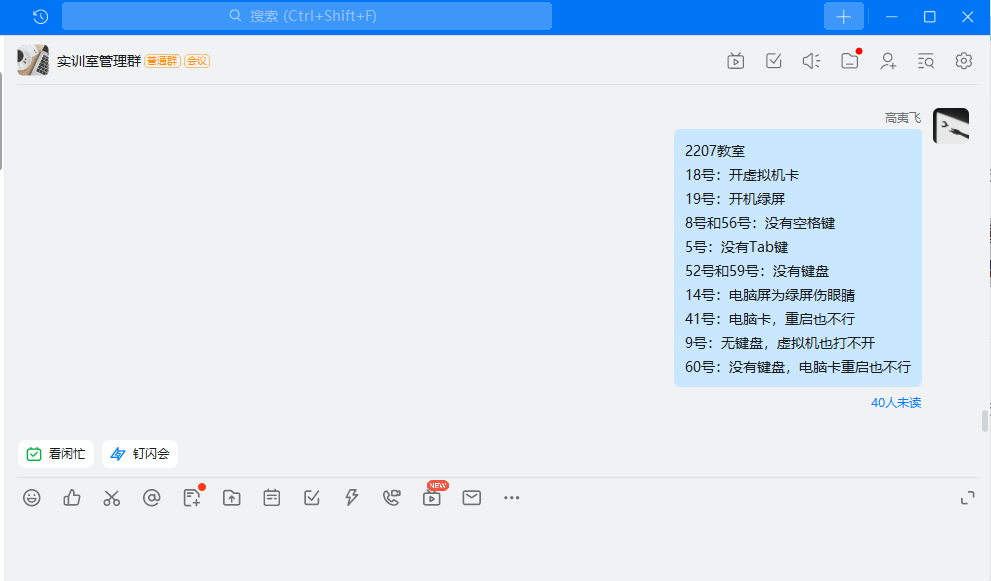991x581 pixels.
Task: Open the envelope mail icon
Action: pyautogui.click(x=472, y=497)
